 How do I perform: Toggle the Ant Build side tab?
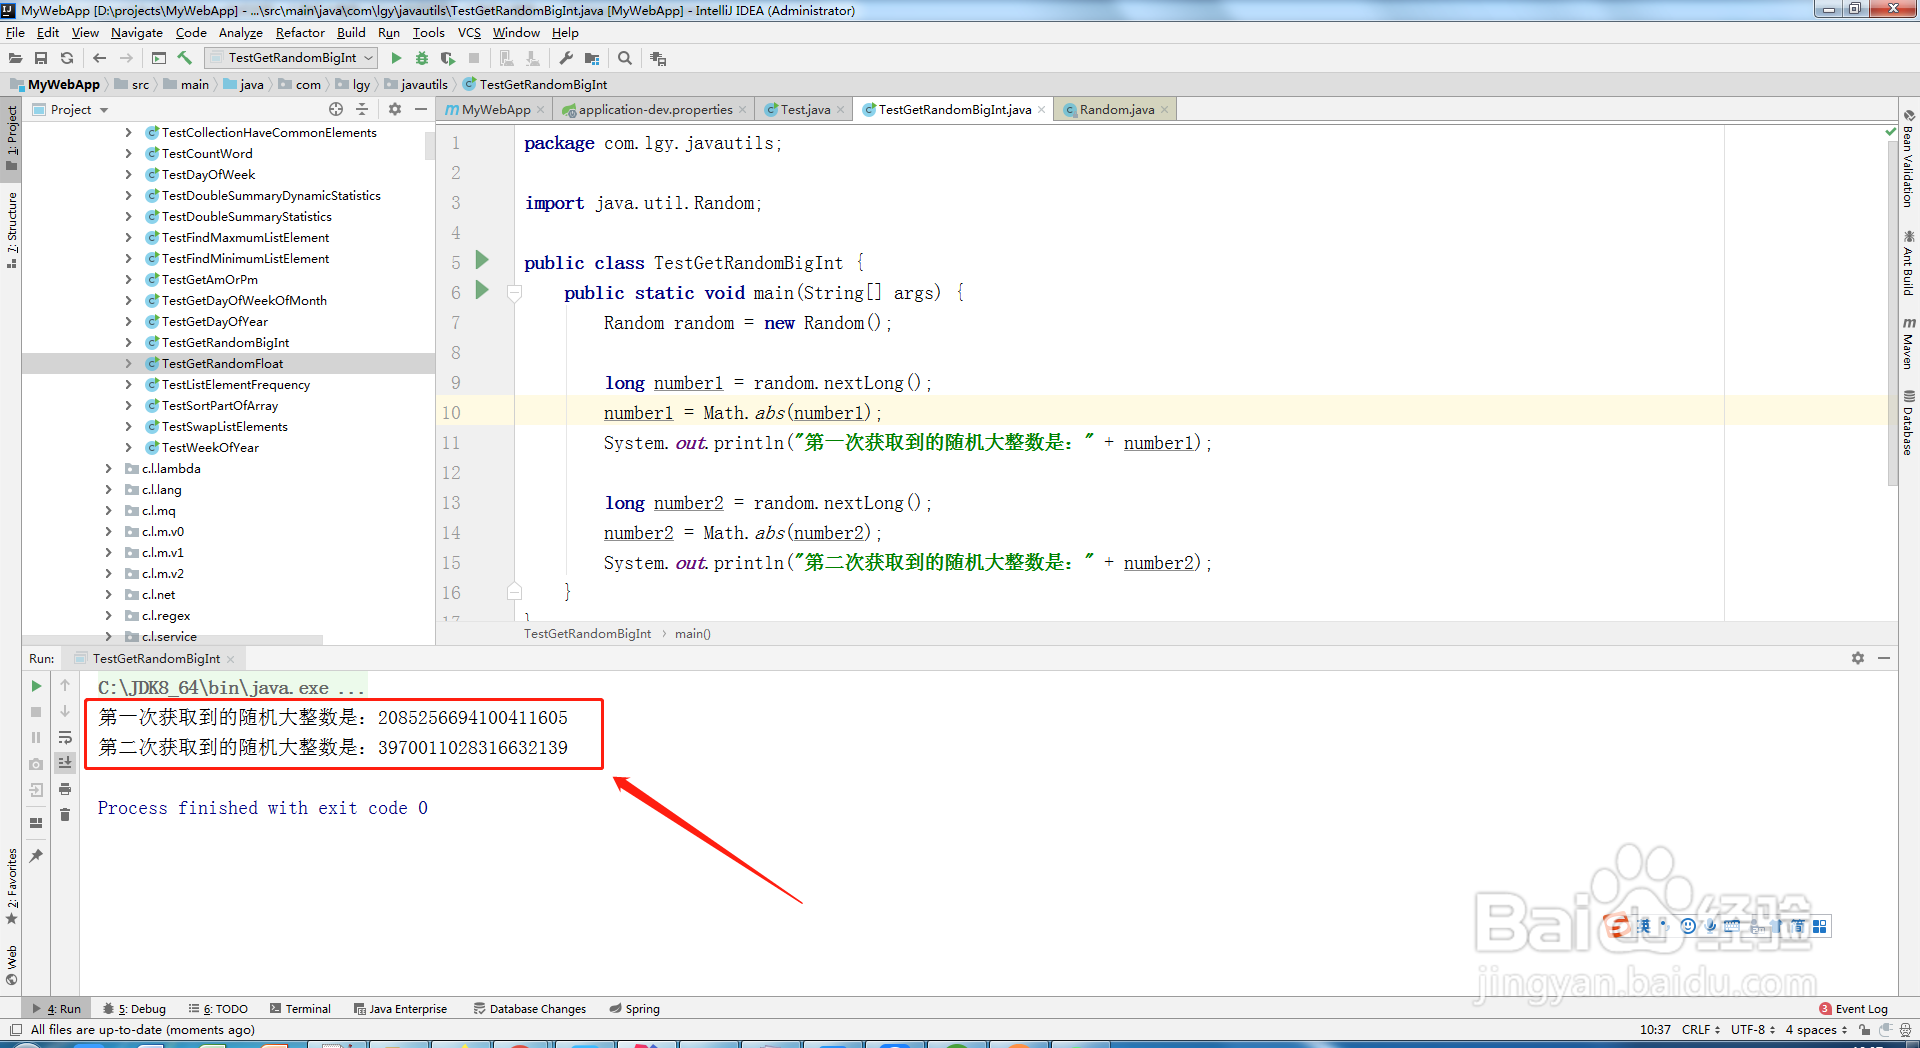[1909, 262]
